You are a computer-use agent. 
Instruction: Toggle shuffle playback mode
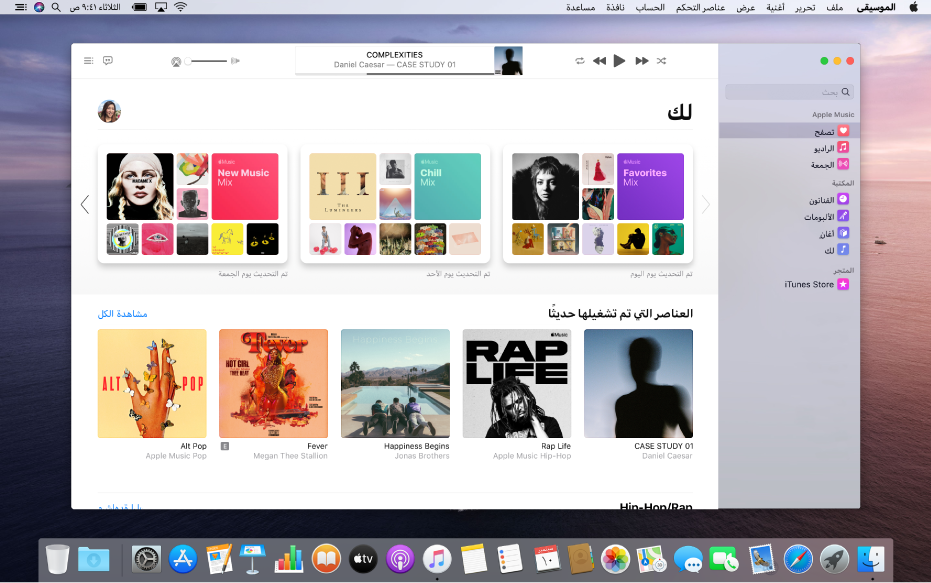coord(661,60)
